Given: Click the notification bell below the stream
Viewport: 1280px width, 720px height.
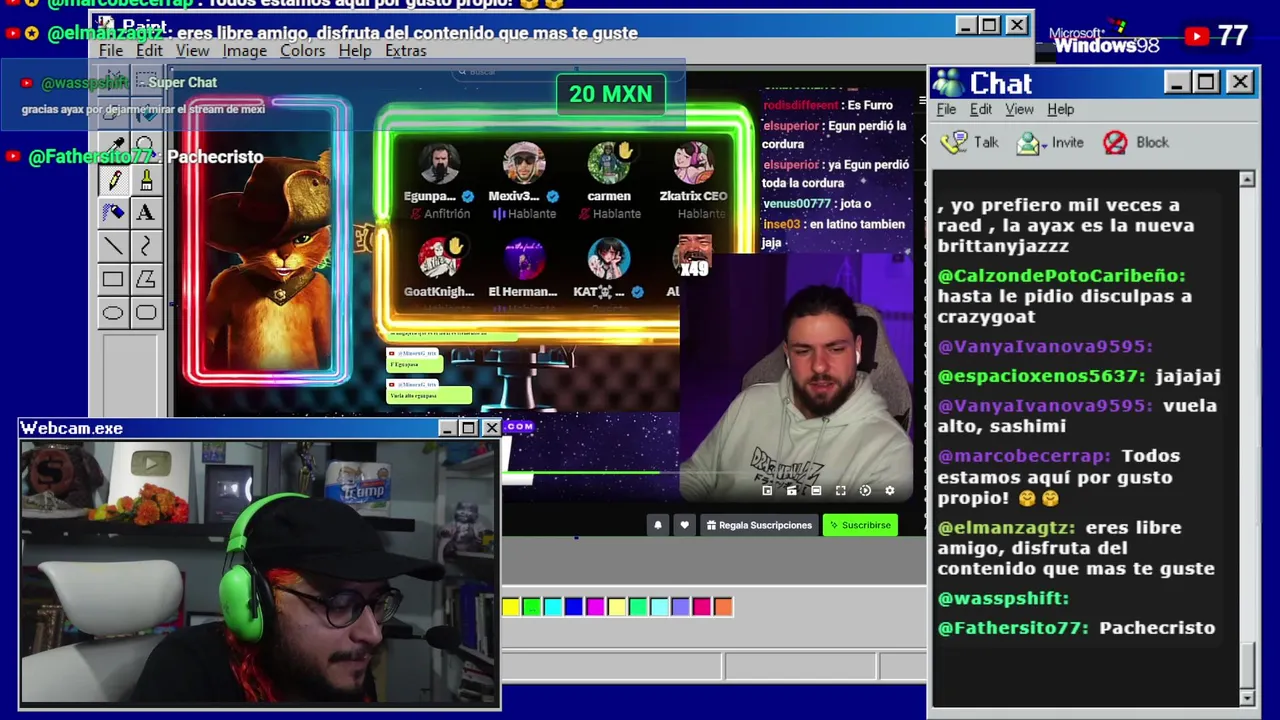Looking at the screenshot, I should [x=658, y=525].
